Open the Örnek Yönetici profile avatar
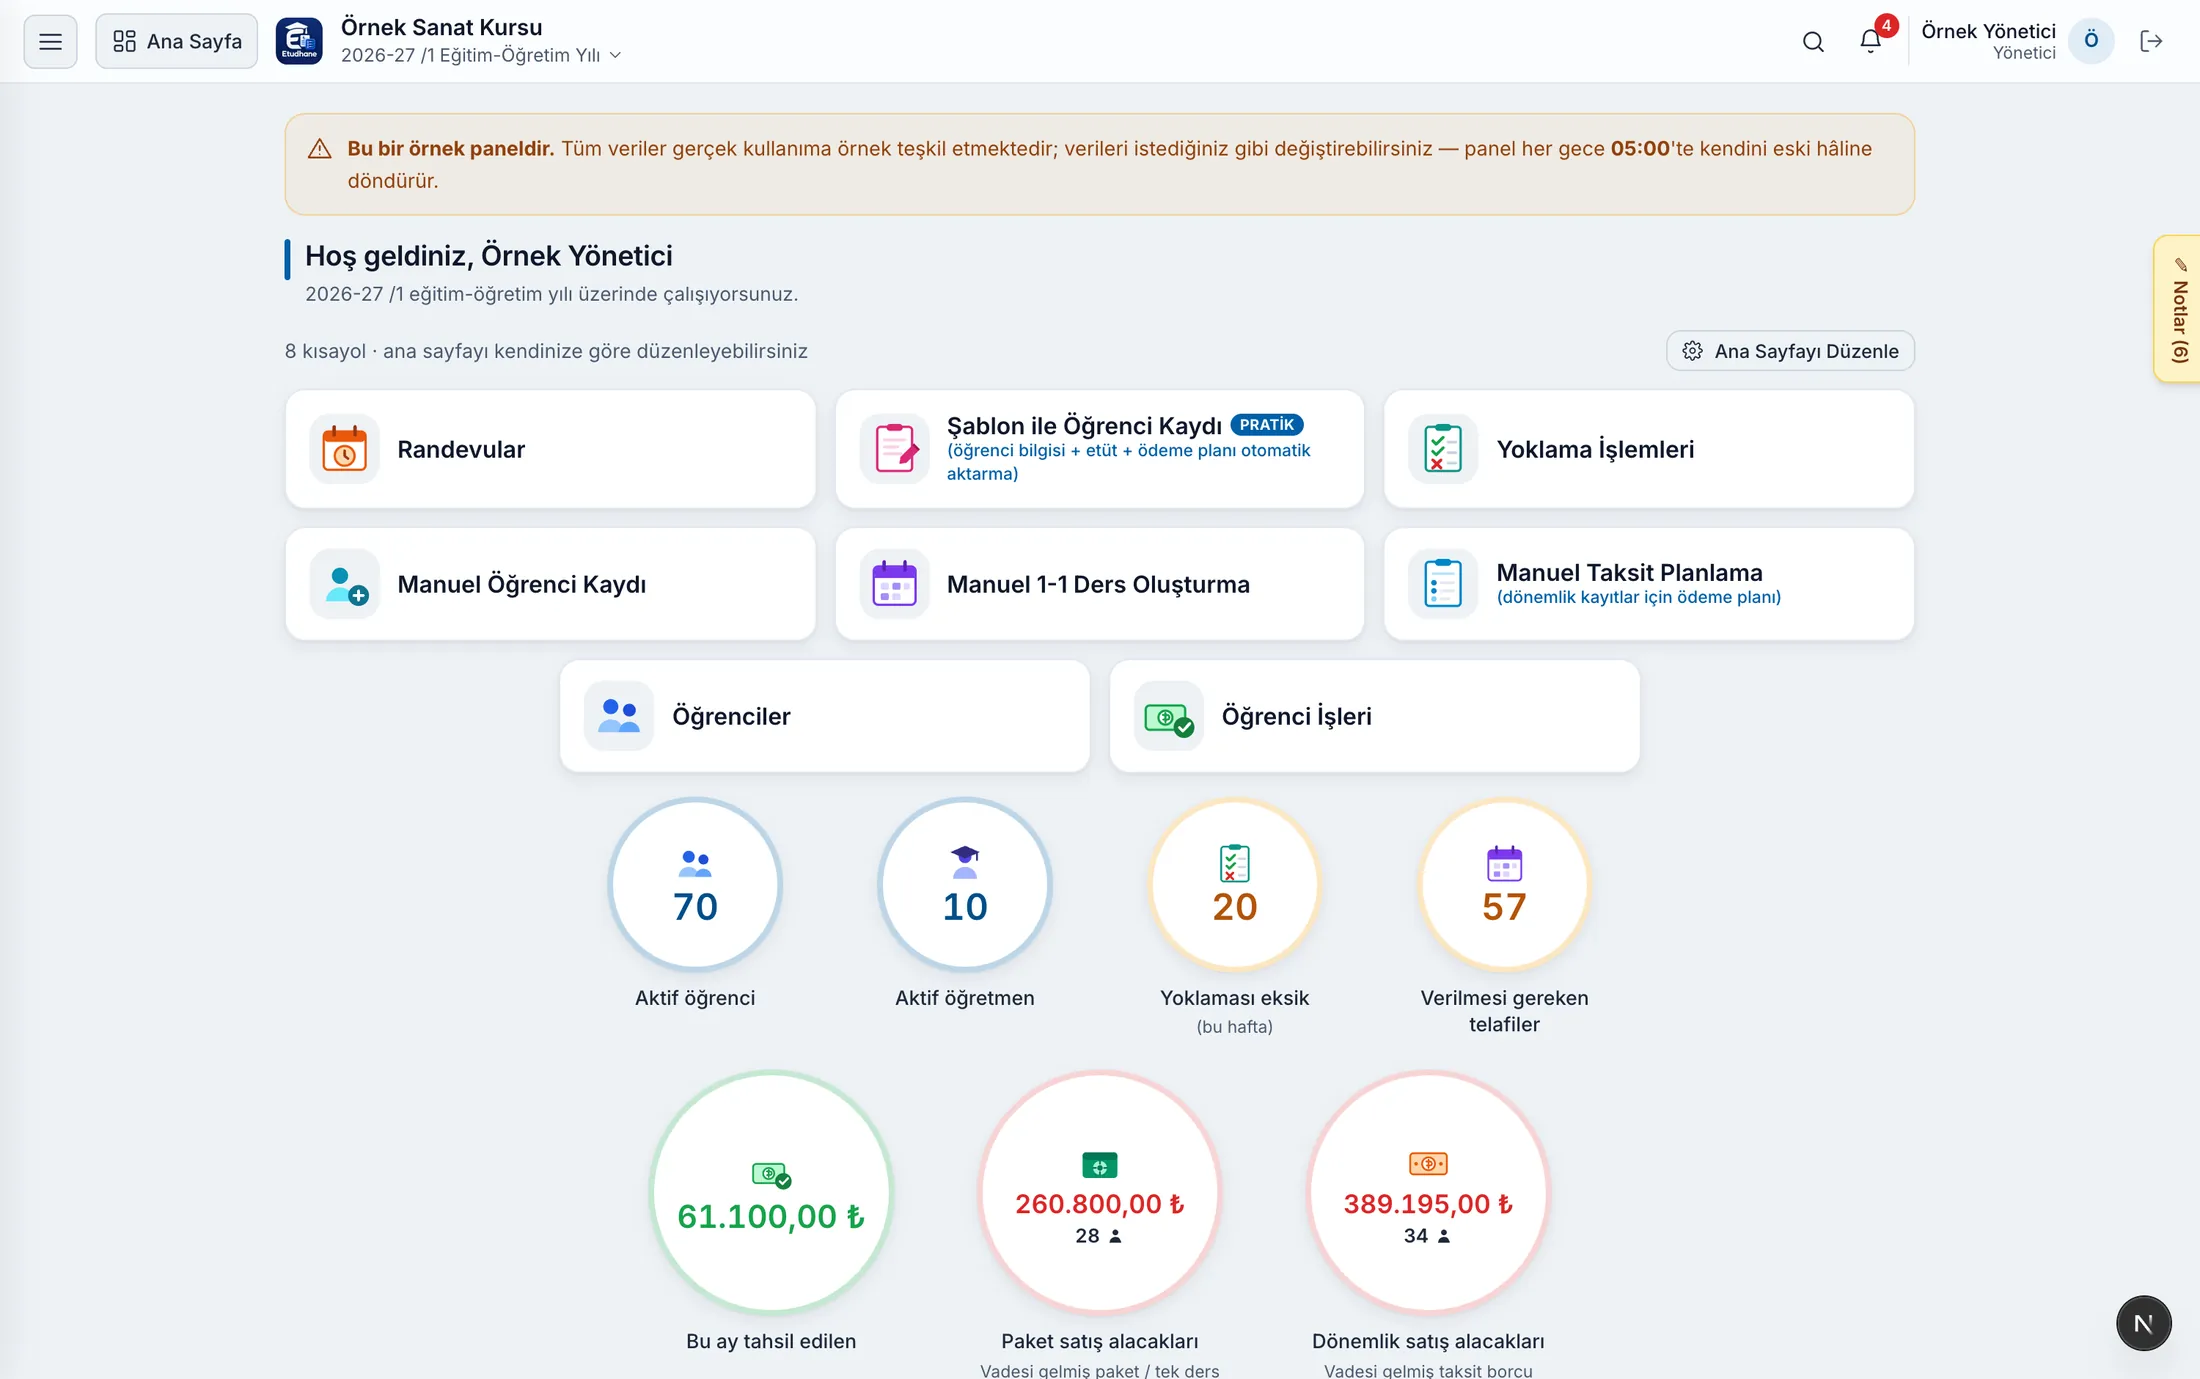2200x1379 pixels. click(2091, 41)
